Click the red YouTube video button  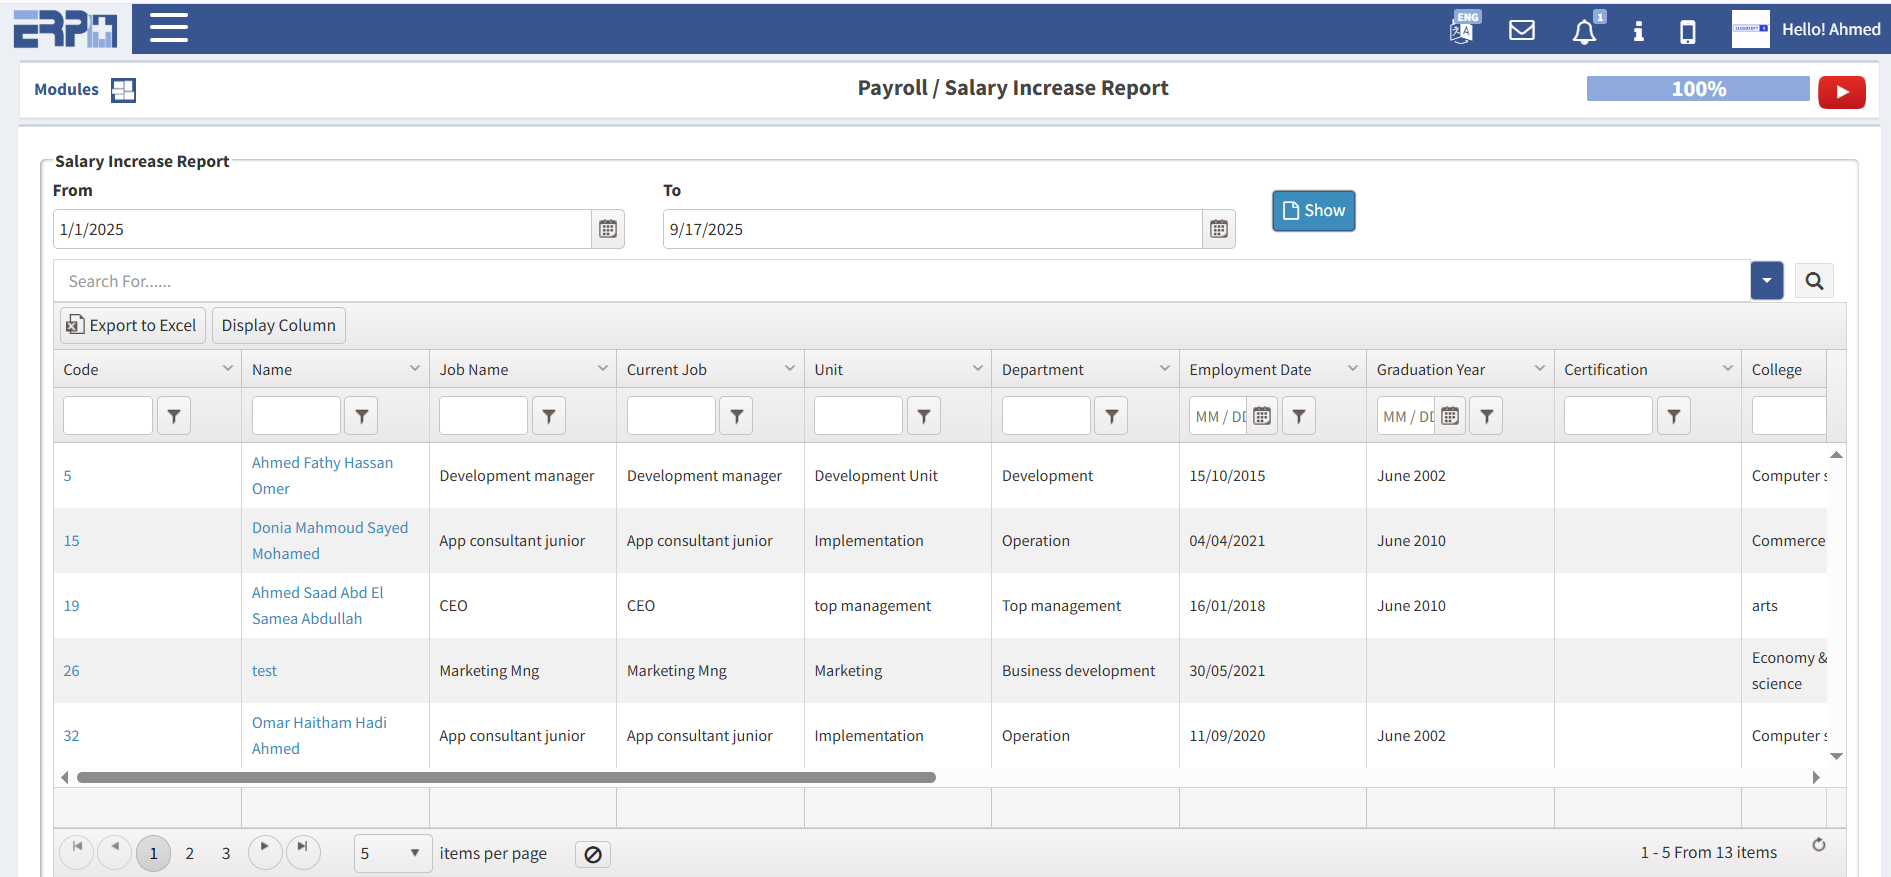coord(1841,92)
